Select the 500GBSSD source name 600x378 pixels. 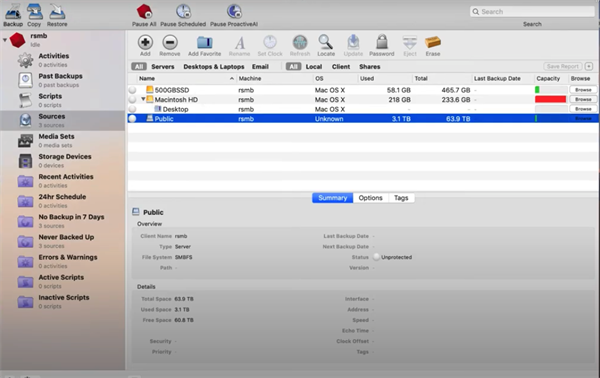[172, 90]
